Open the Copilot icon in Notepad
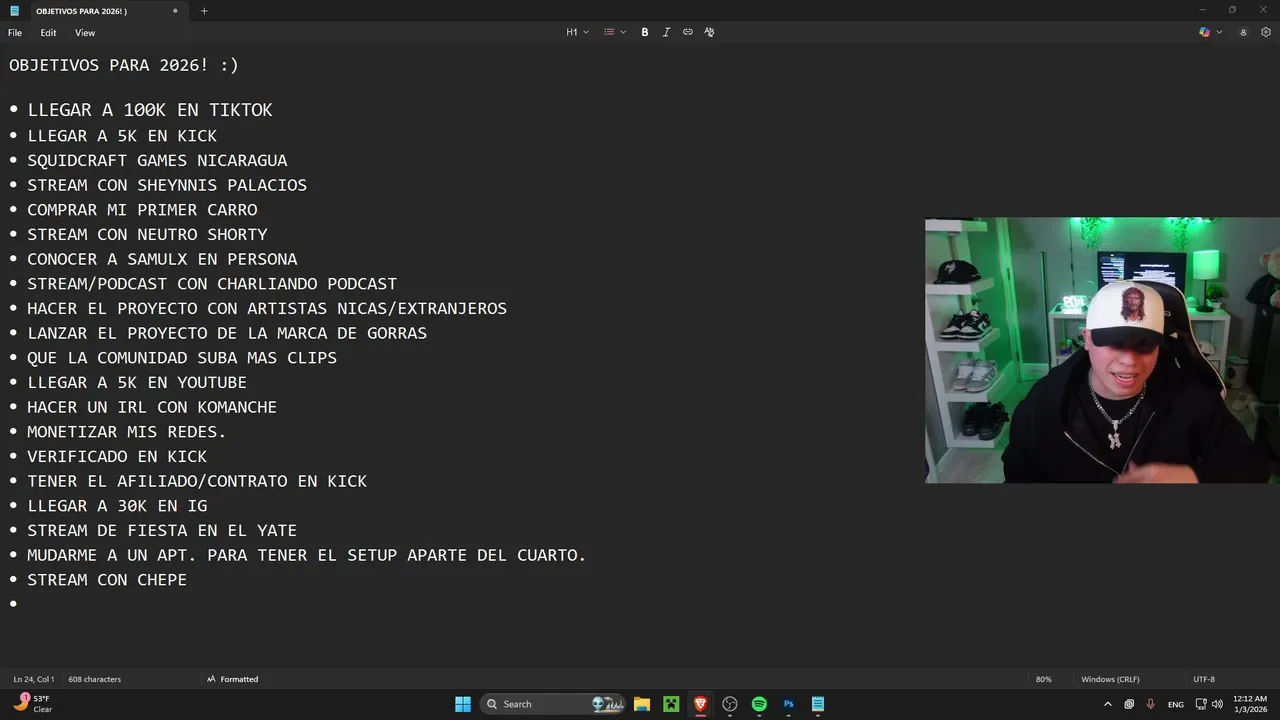Image resolution: width=1280 pixels, height=720 pixels. coord(1204,32)
